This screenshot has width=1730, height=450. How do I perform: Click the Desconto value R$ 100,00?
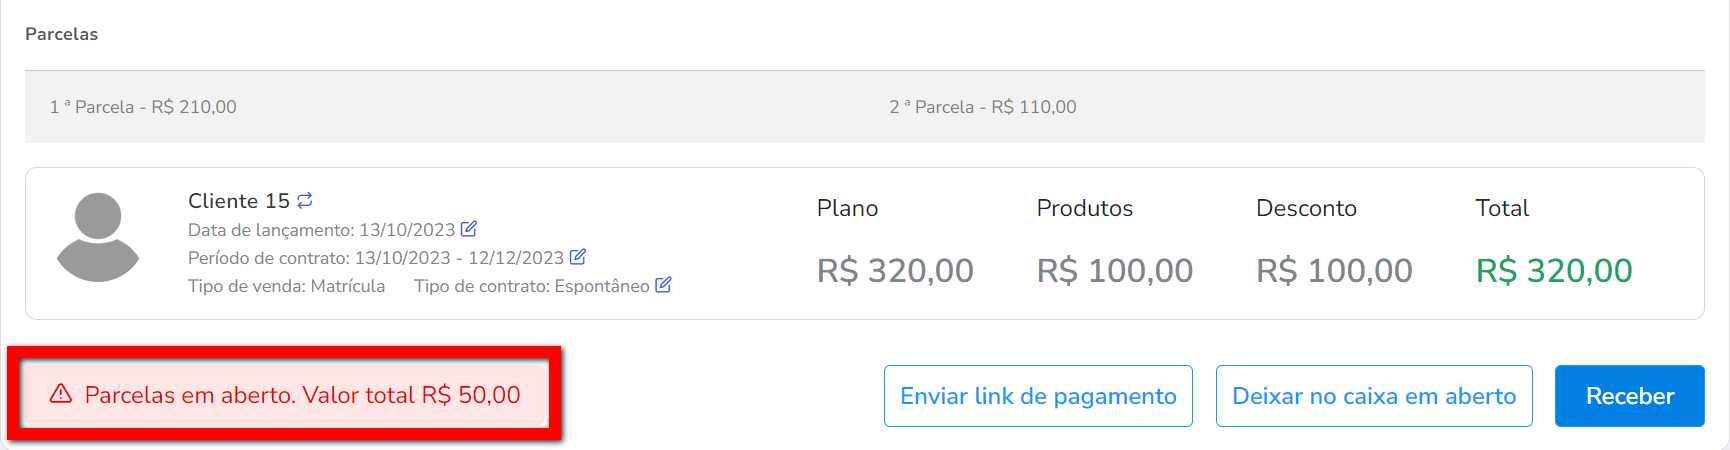(1334, 271)
